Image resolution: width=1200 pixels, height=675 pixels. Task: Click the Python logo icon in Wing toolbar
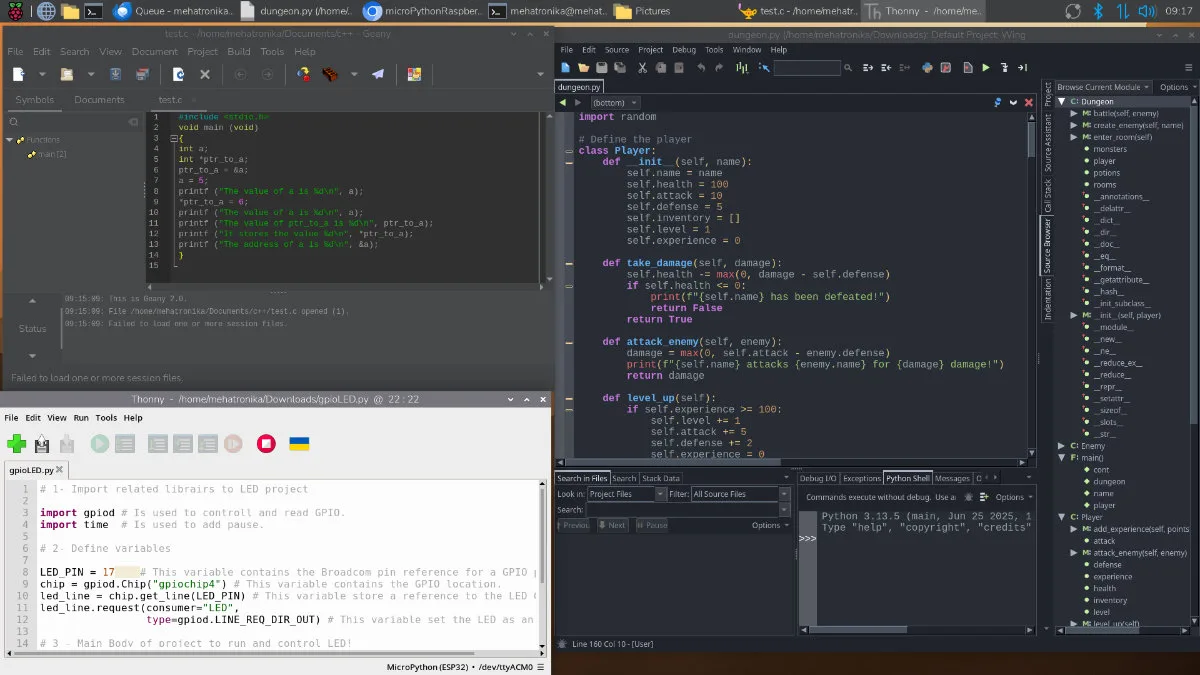tap(927, 68)
